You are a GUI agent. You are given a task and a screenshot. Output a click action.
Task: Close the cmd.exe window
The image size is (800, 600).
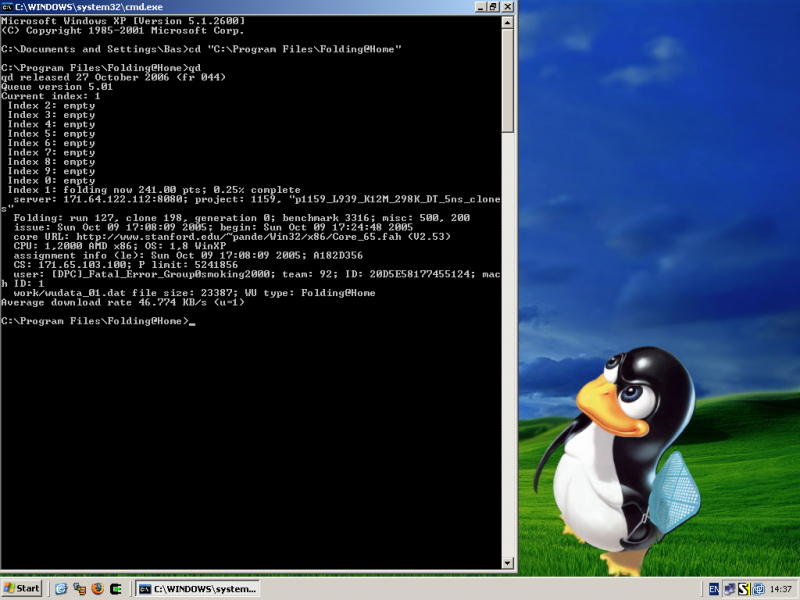pyautogui.click(x=508, y=7)
